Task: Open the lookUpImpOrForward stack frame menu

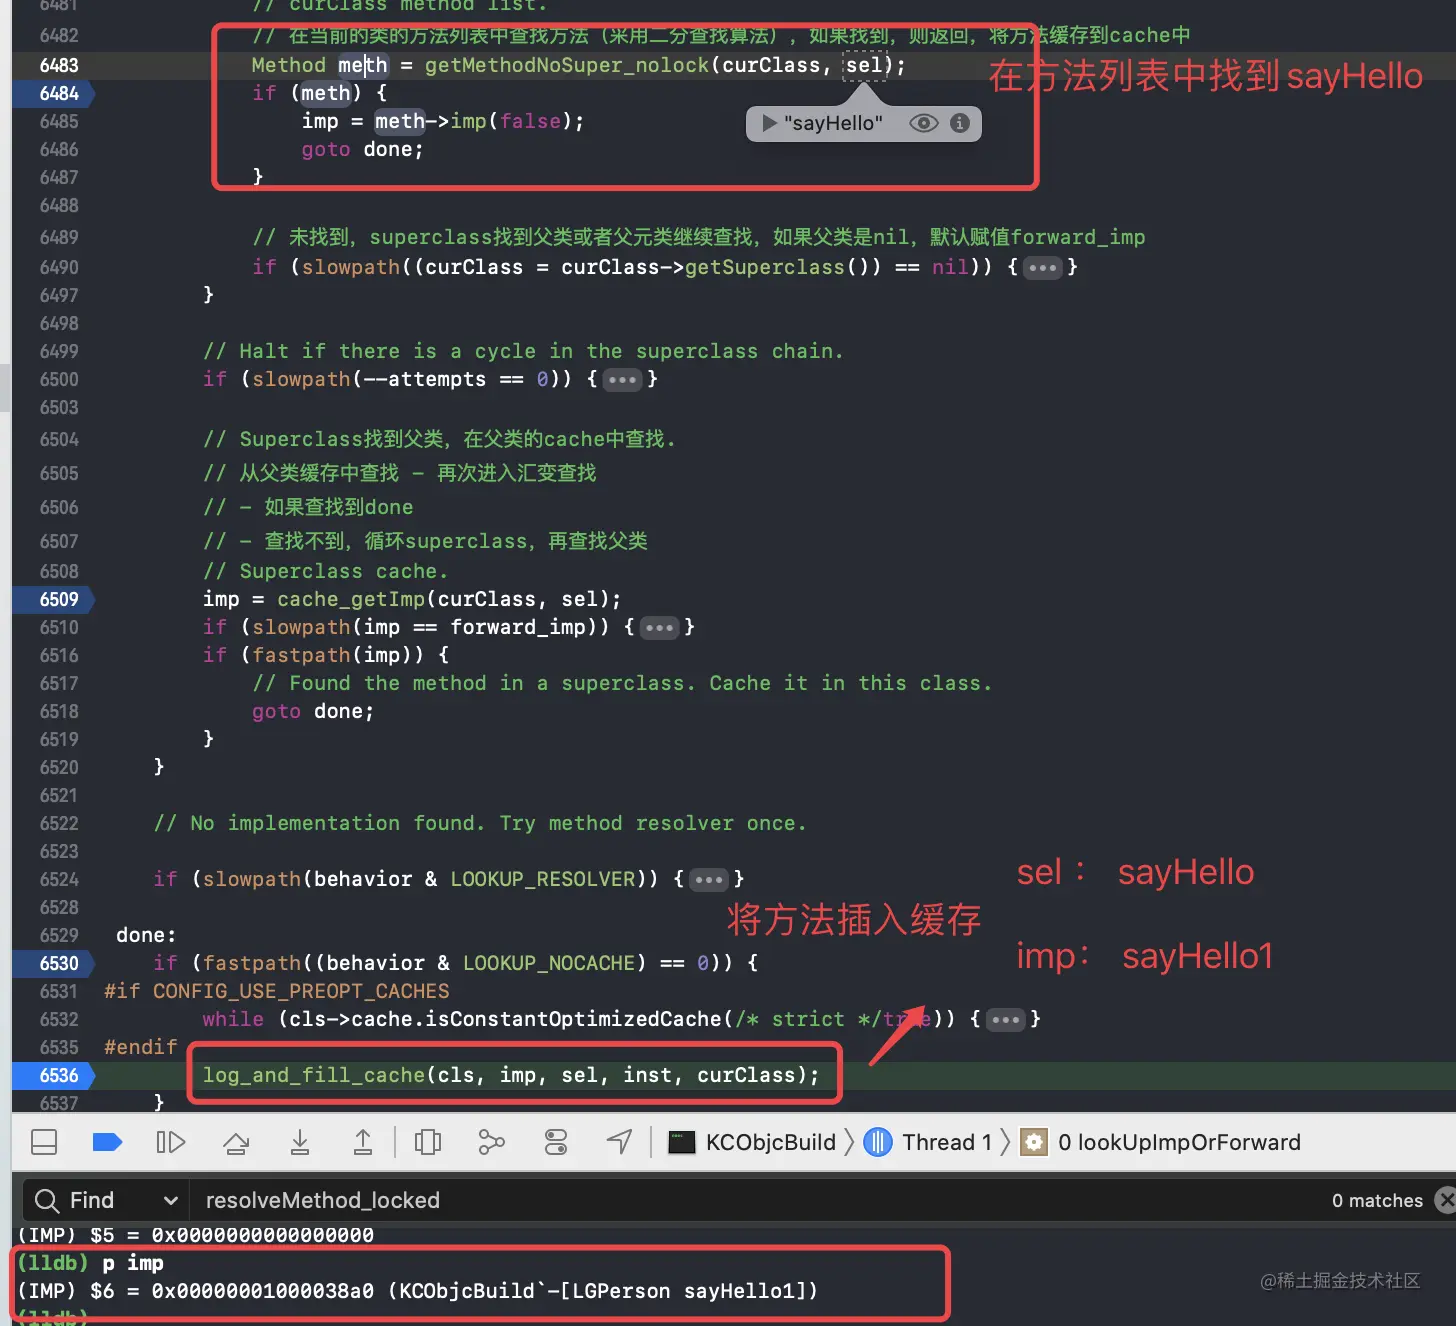Action: tap(1179, 1142)
